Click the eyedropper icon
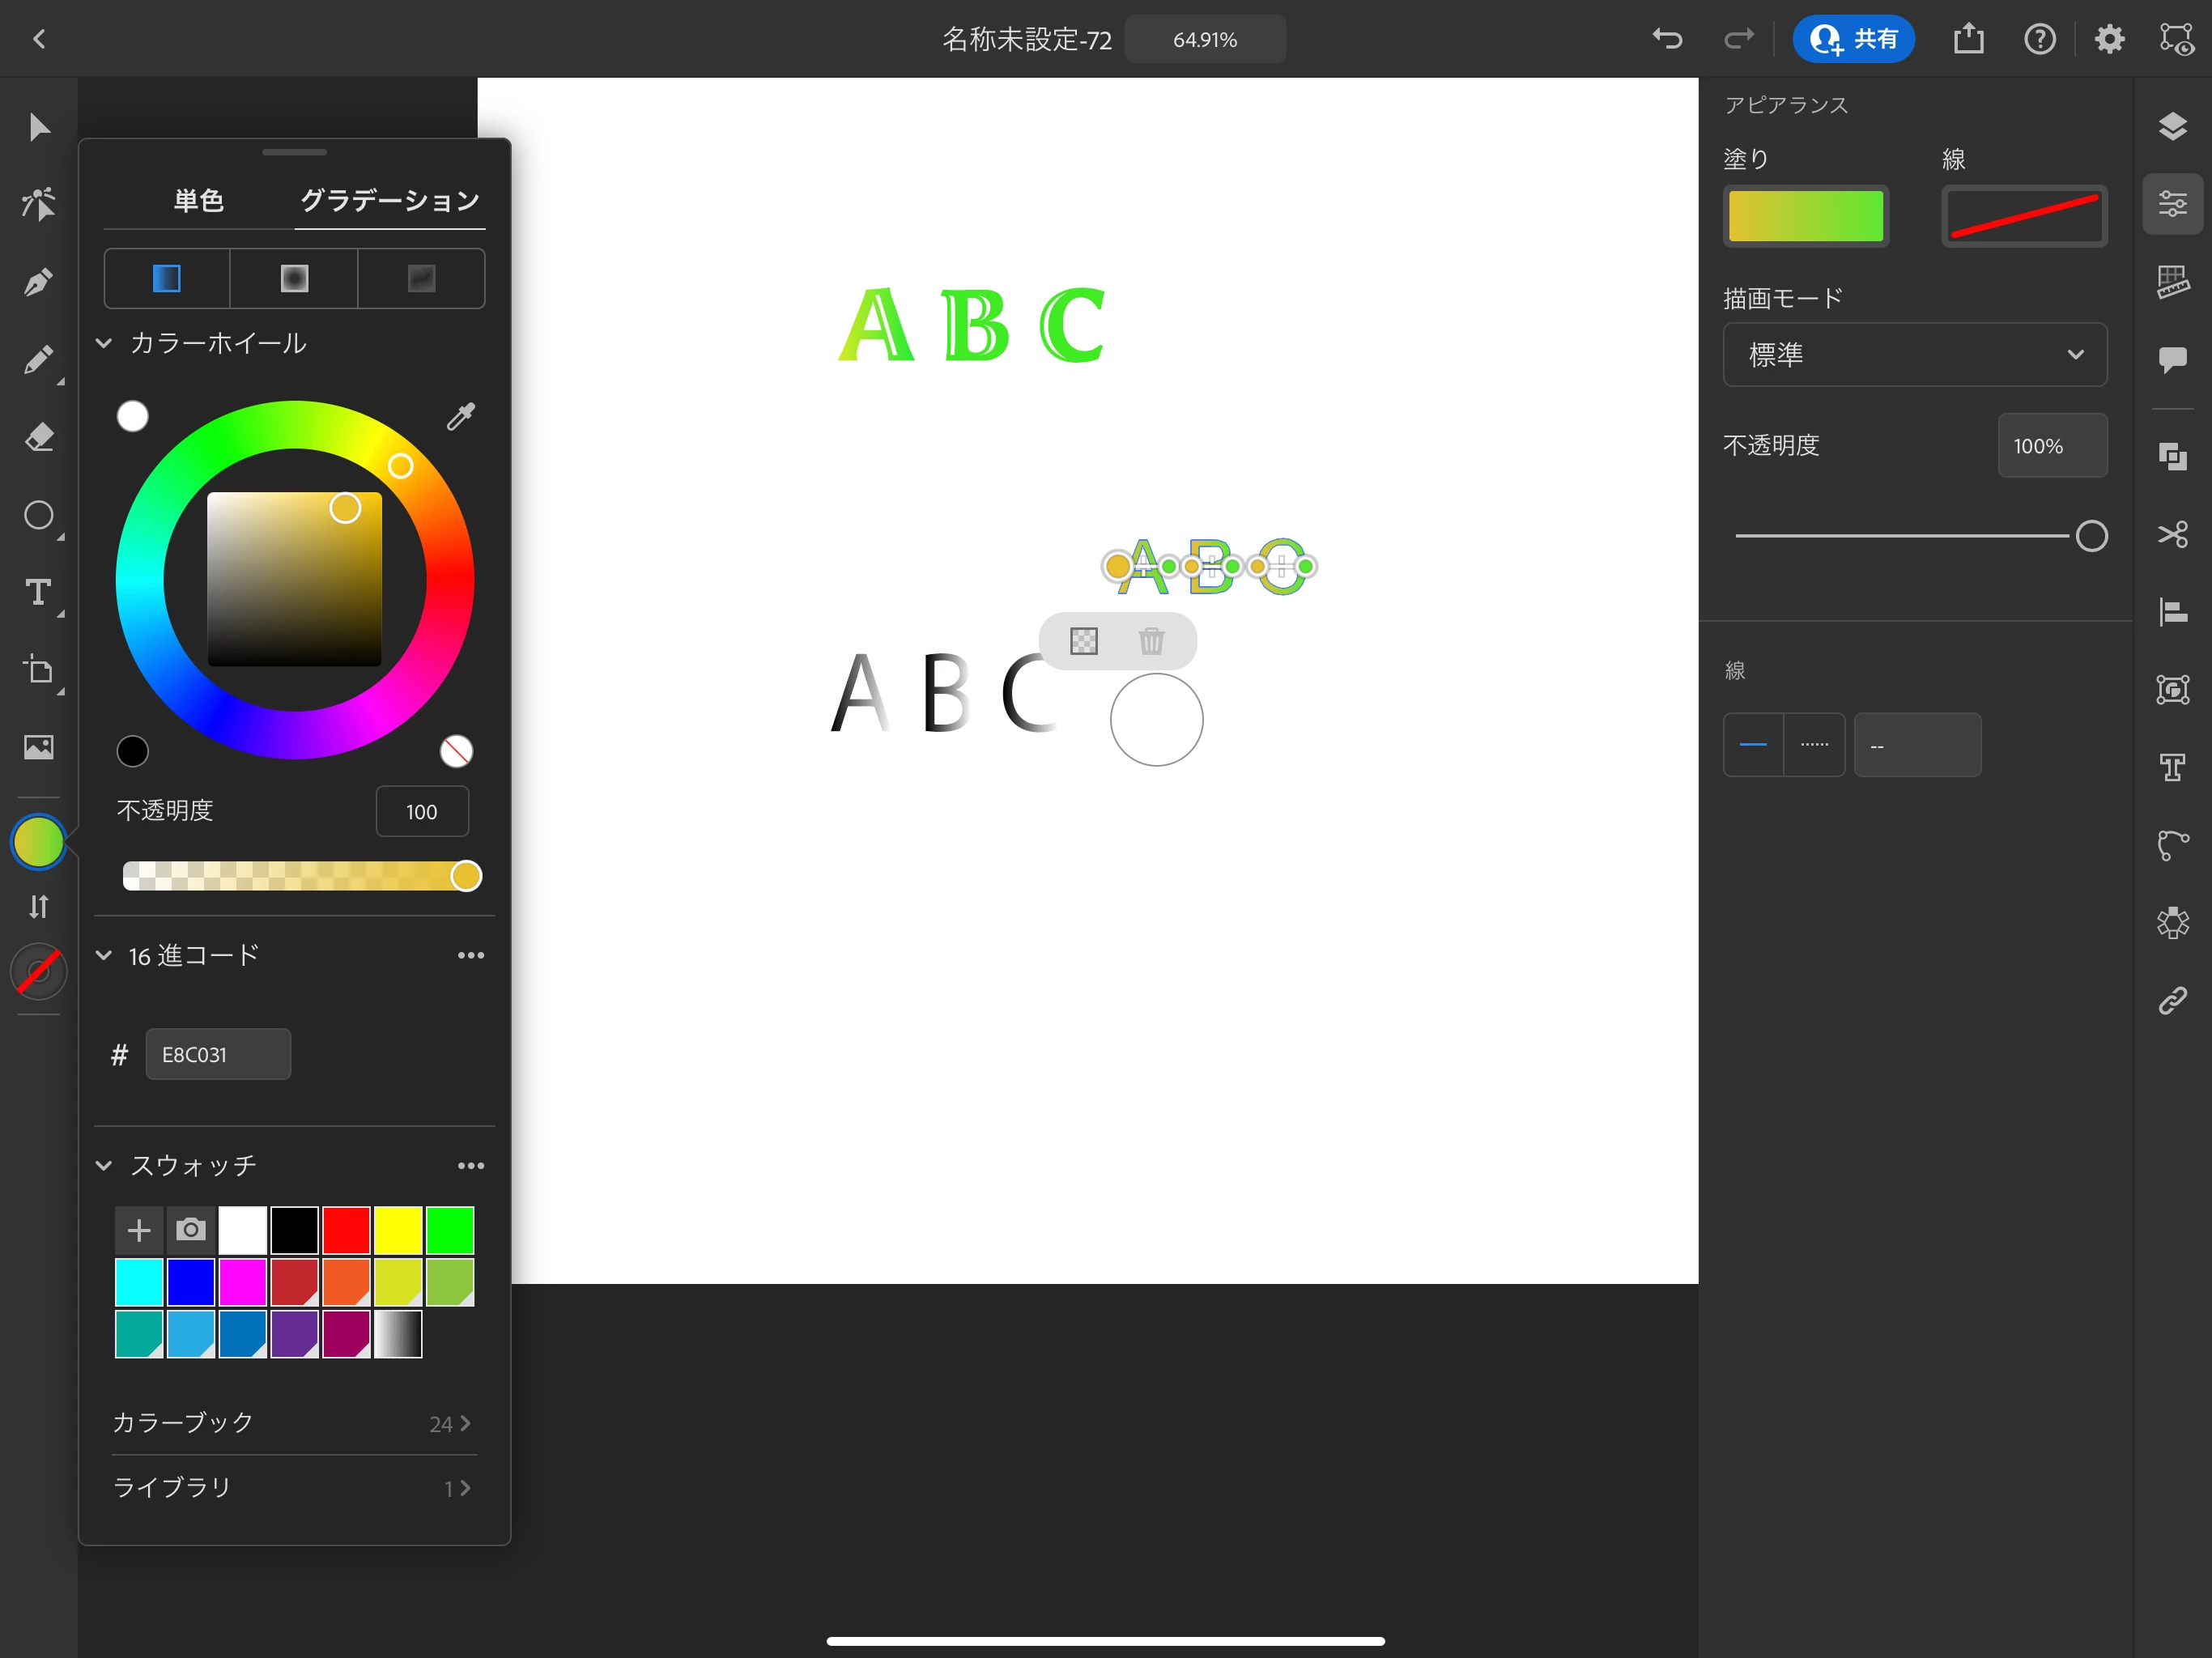The height and width of the screenshot is (1658, 2212). tap(460, 416)
